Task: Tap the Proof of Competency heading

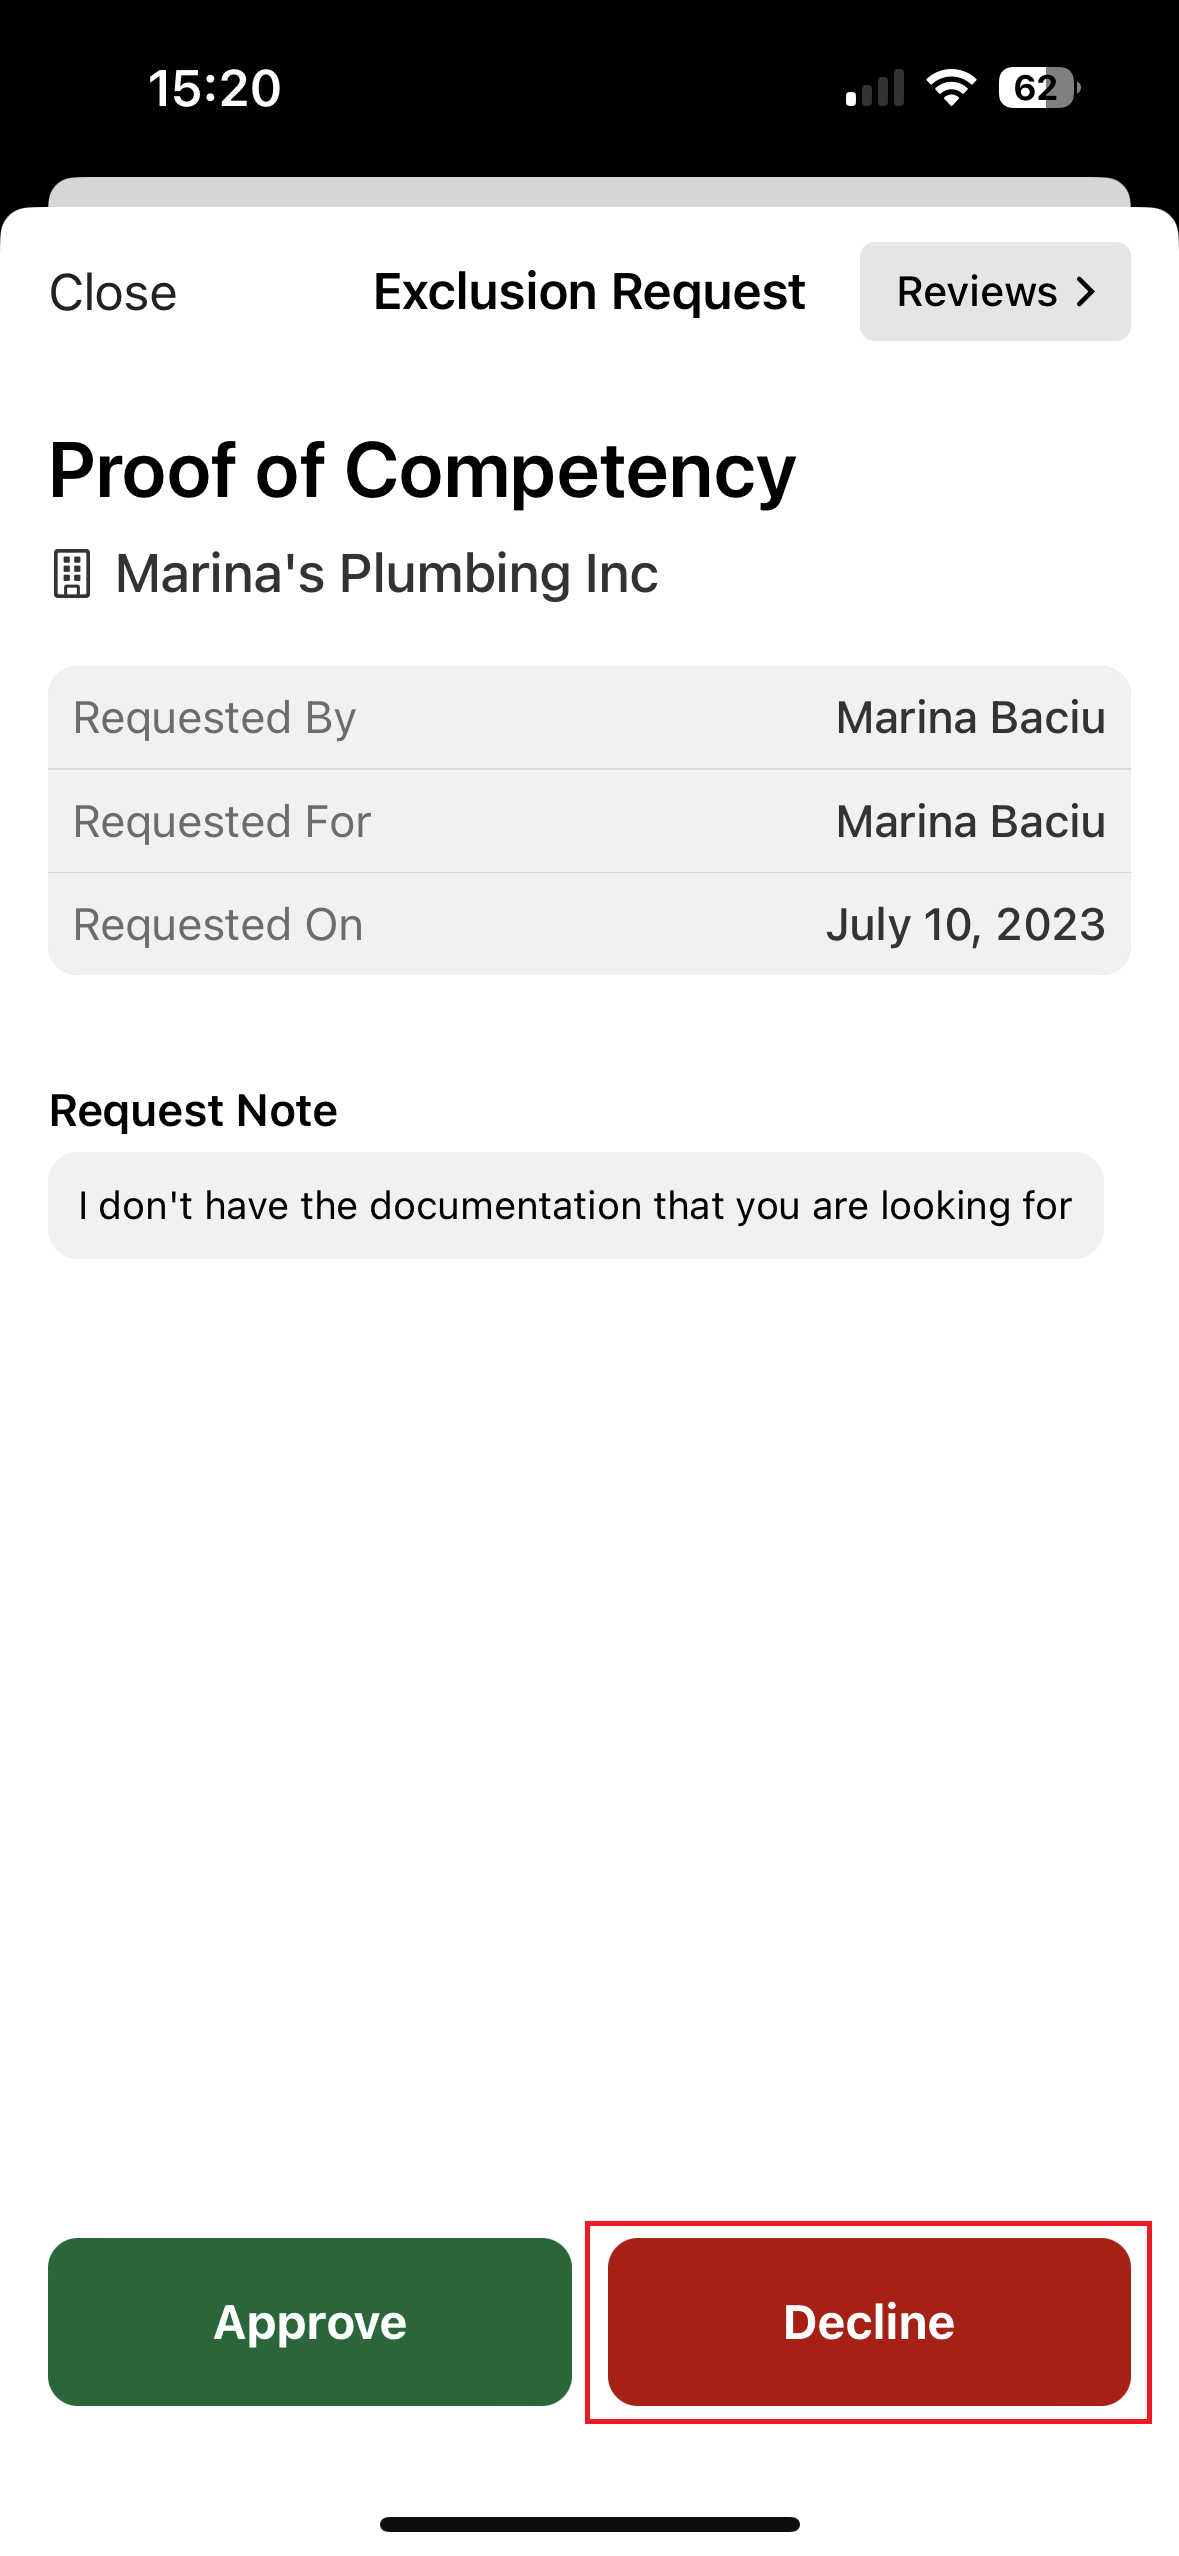Action: tap(422, 470)
